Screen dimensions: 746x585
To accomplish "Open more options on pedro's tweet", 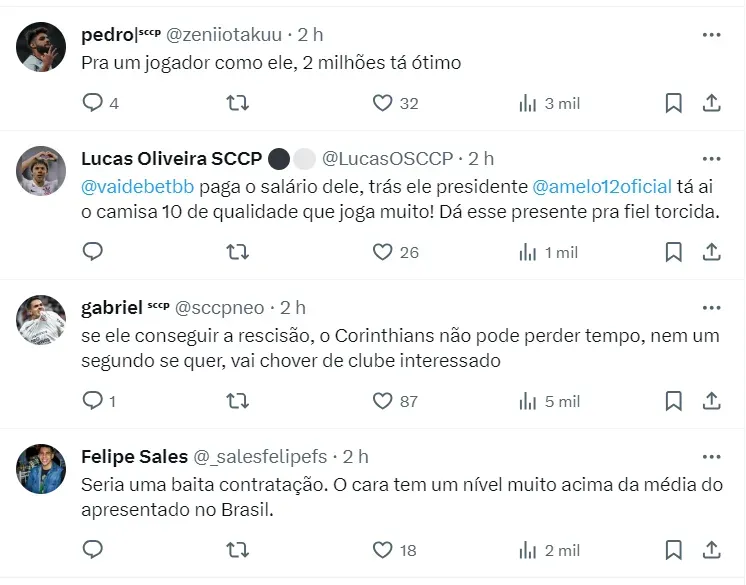I will [x=711, y=35].
